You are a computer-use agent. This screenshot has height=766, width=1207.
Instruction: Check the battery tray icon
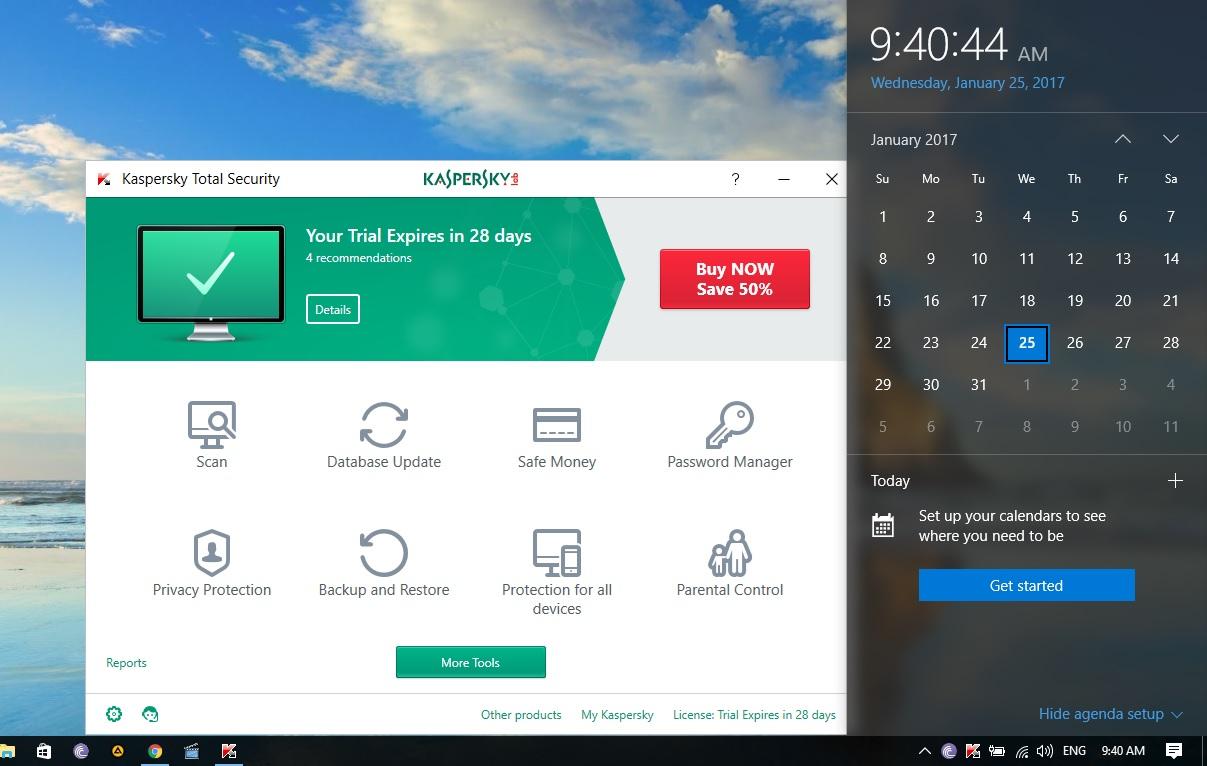(997, 751)
